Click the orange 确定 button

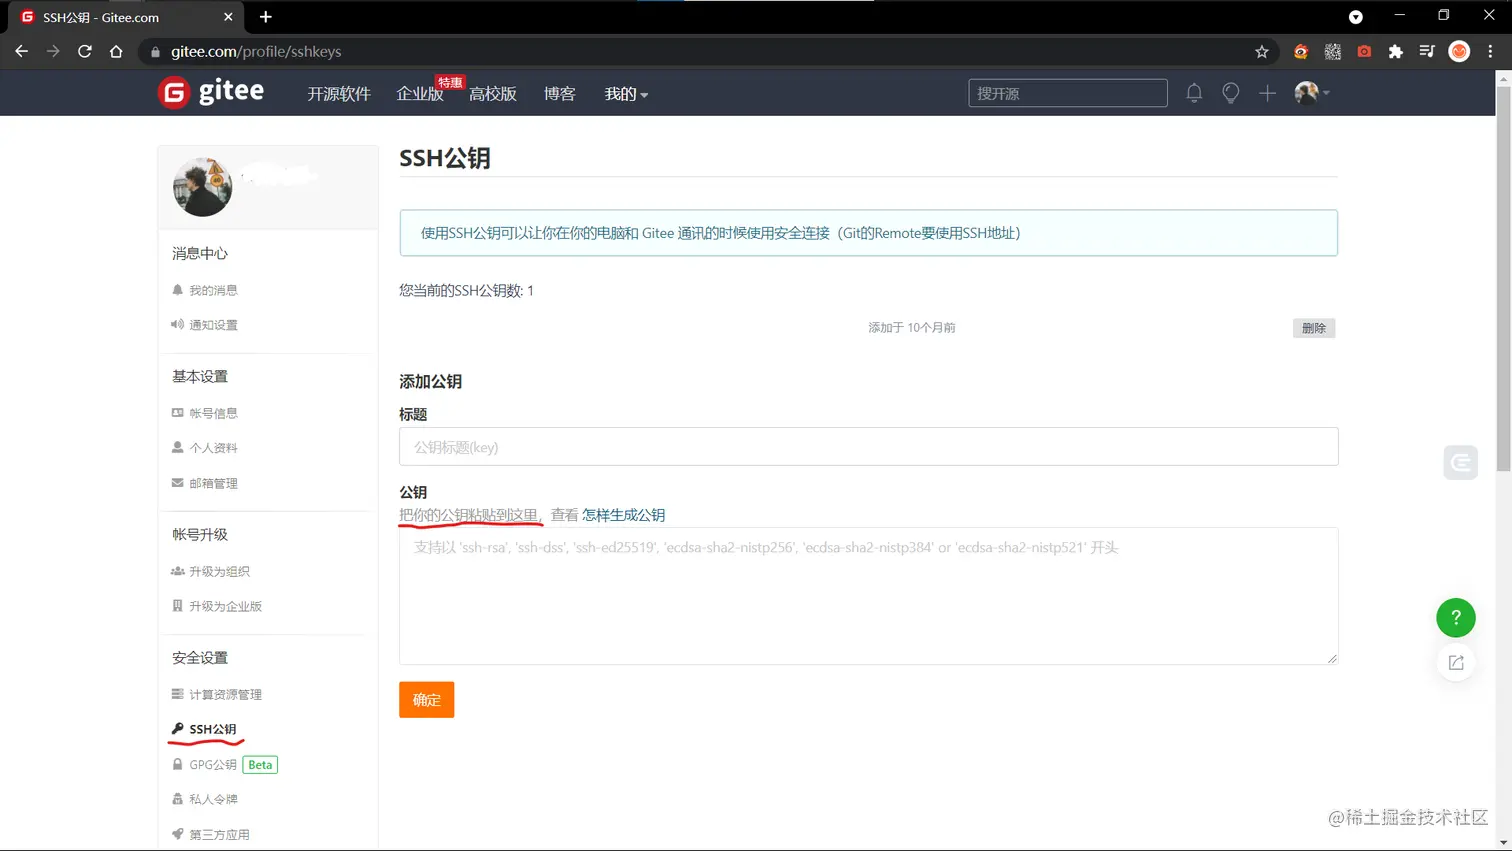(x=427, y=700)
